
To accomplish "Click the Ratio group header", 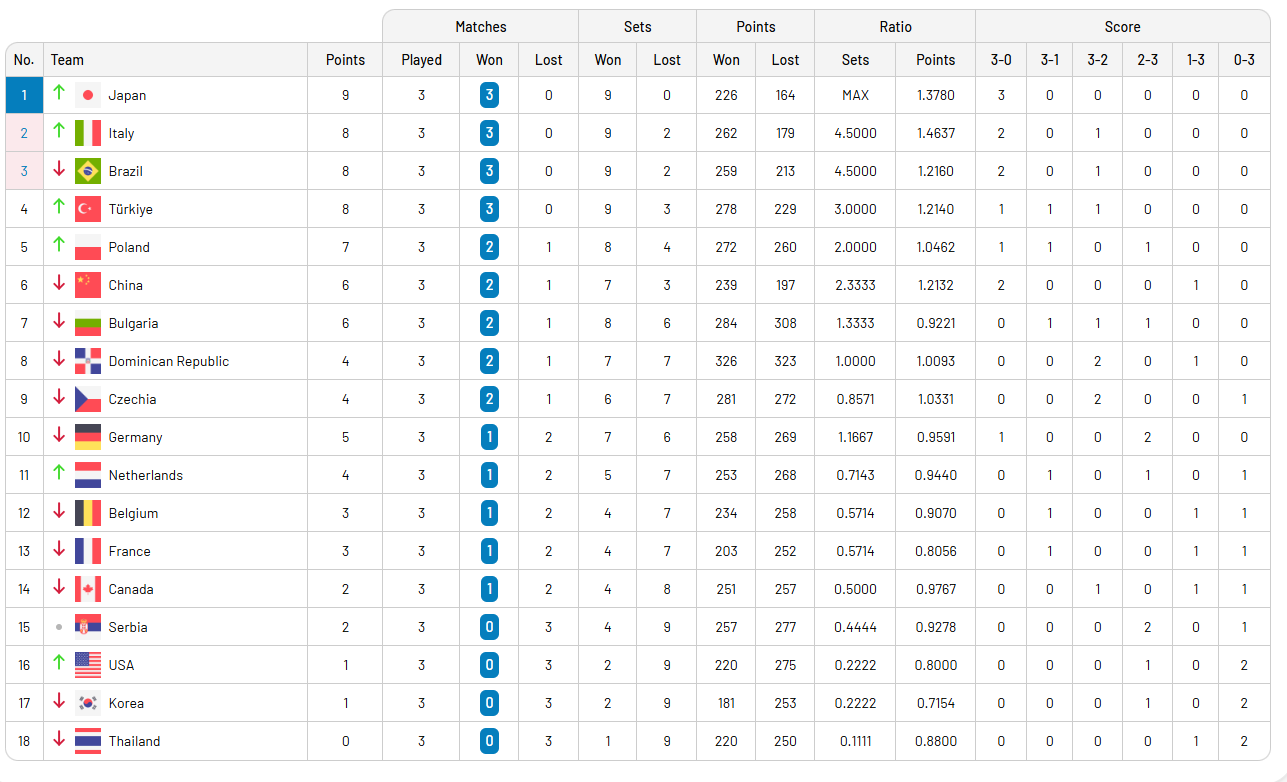I will point(895,27).
